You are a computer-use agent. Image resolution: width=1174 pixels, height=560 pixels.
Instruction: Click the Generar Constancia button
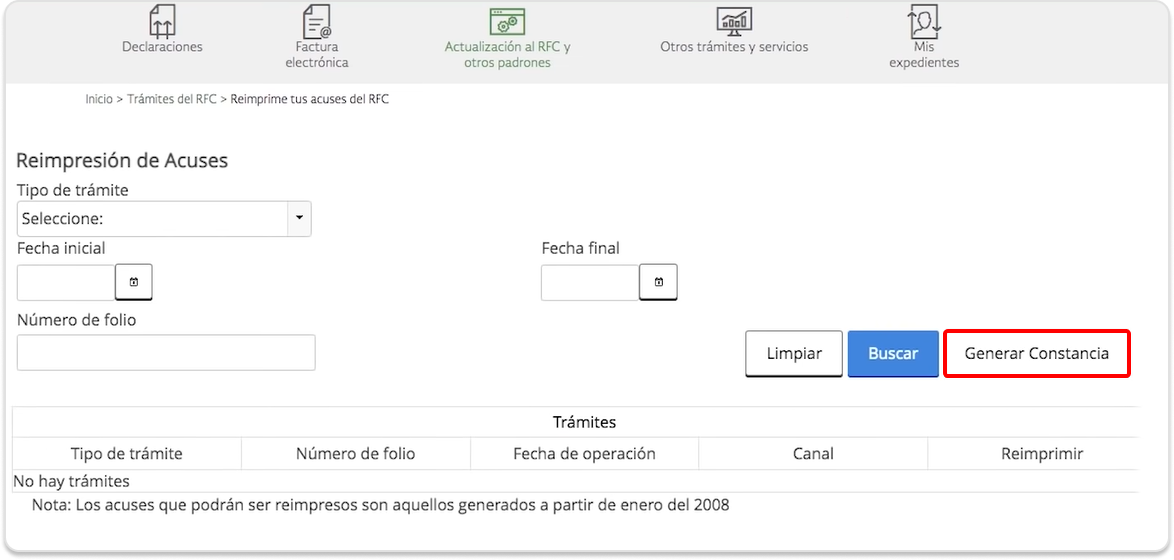tap(1037, 354)
